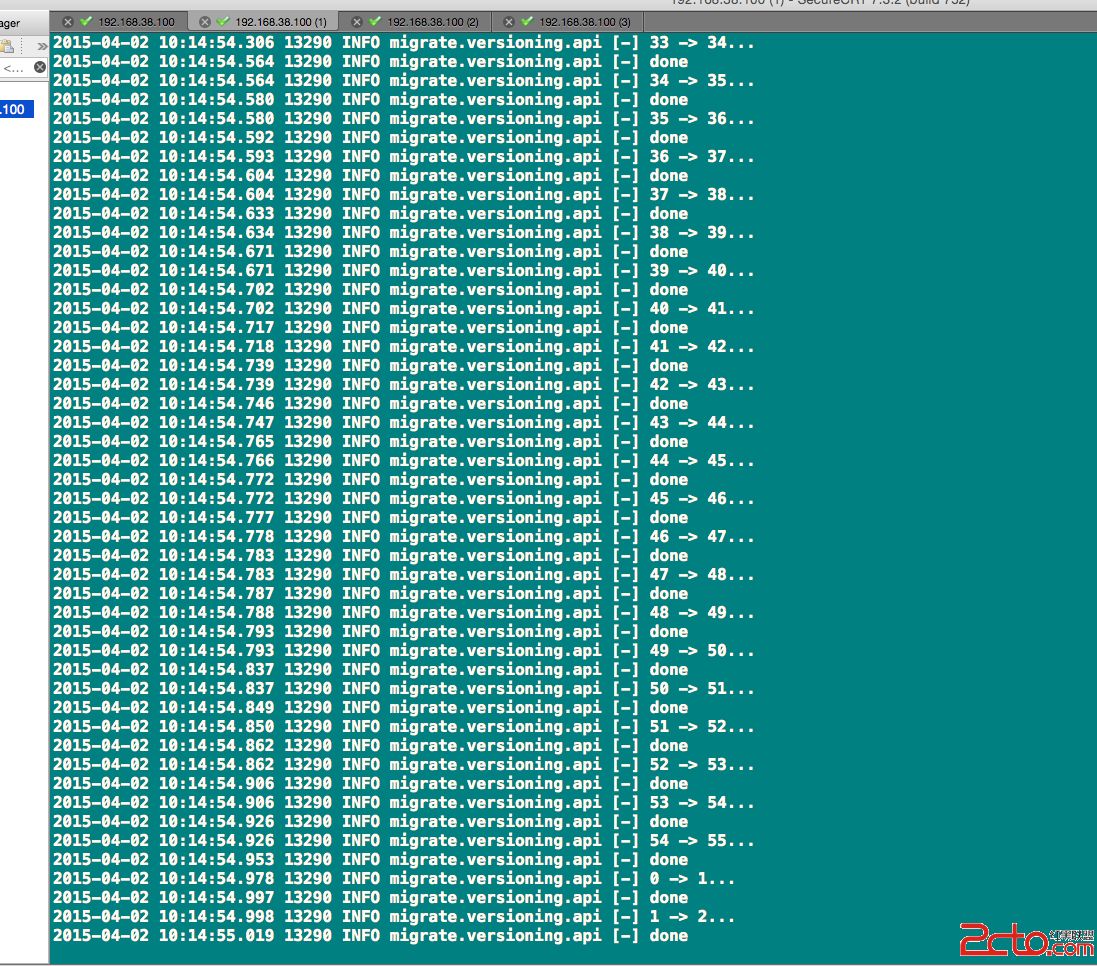Image resolution: width=1097 pixels, height=966 pixels.
Task: Close the 192.168.38.100 (3) tab
Action: pos(509,22)
